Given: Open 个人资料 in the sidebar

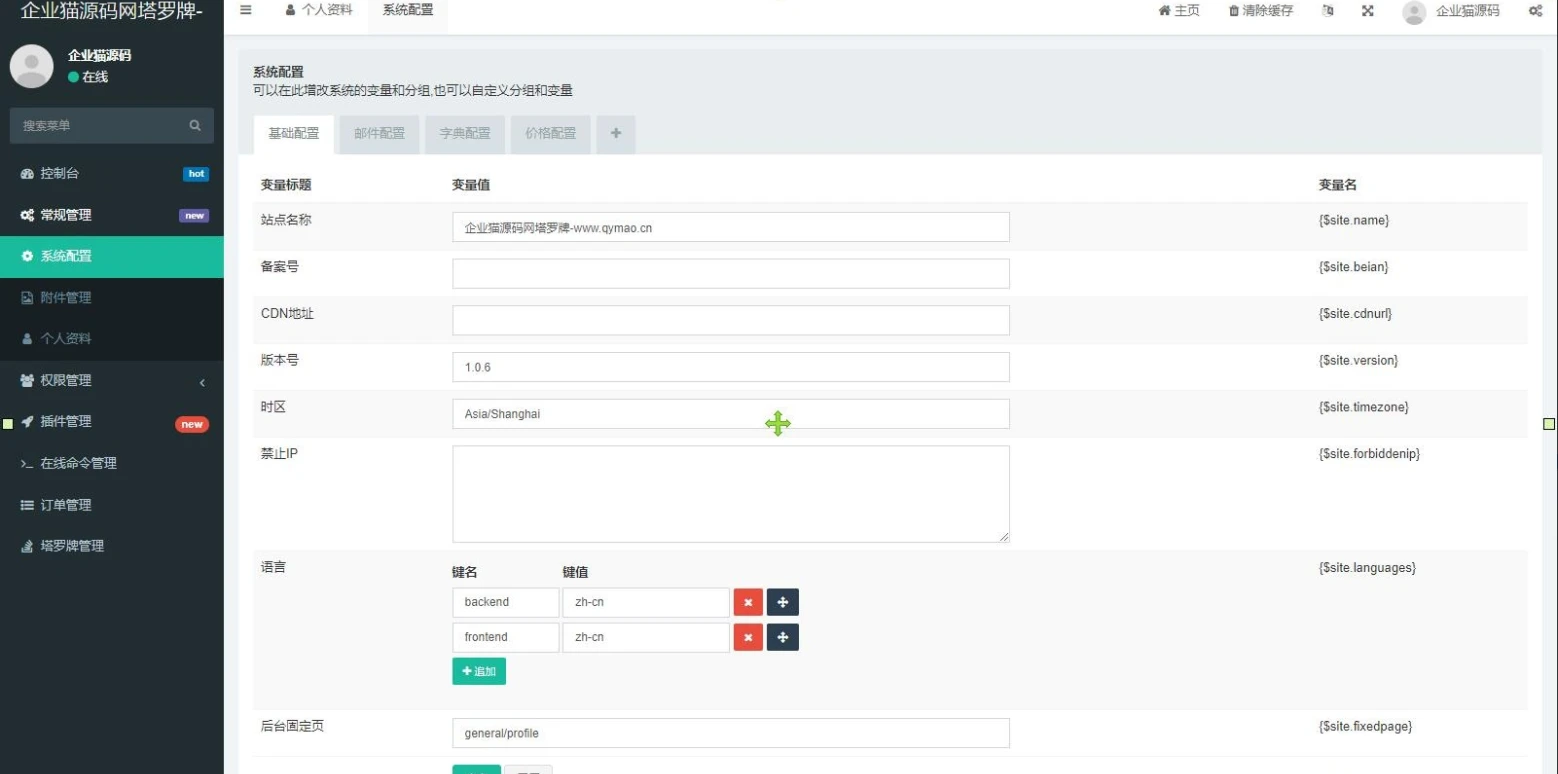Looking at the screenshot, I should [x=112, y=339].
